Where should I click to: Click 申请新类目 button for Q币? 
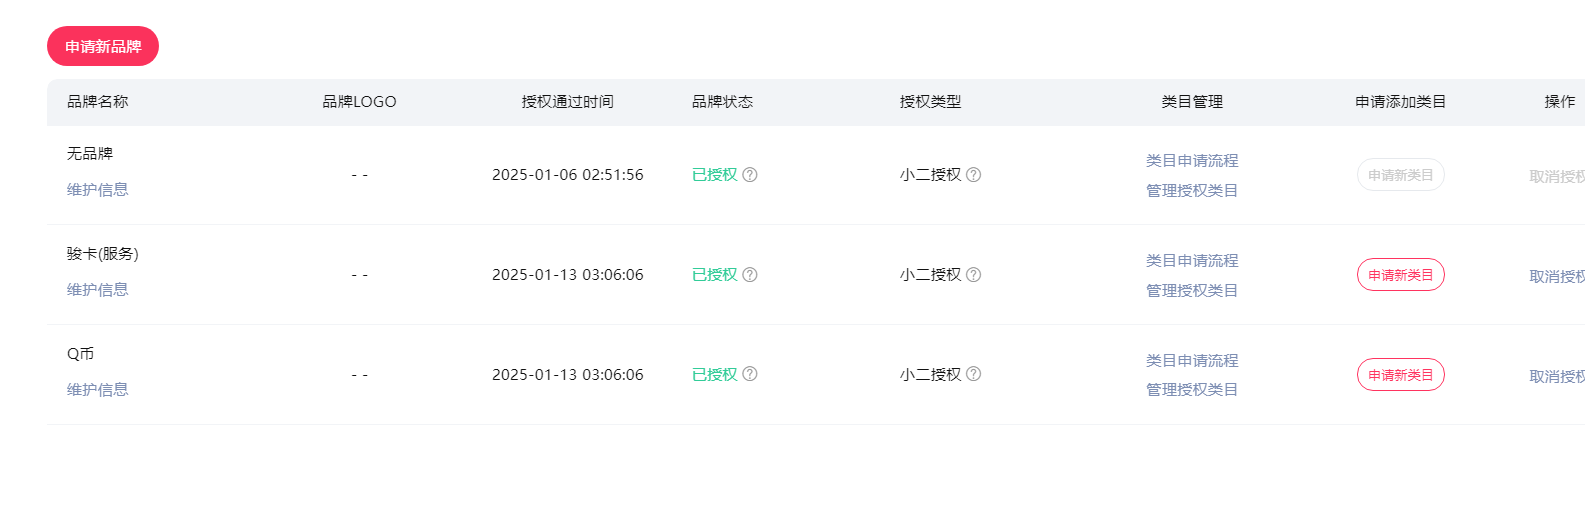tap(1400, 375)
